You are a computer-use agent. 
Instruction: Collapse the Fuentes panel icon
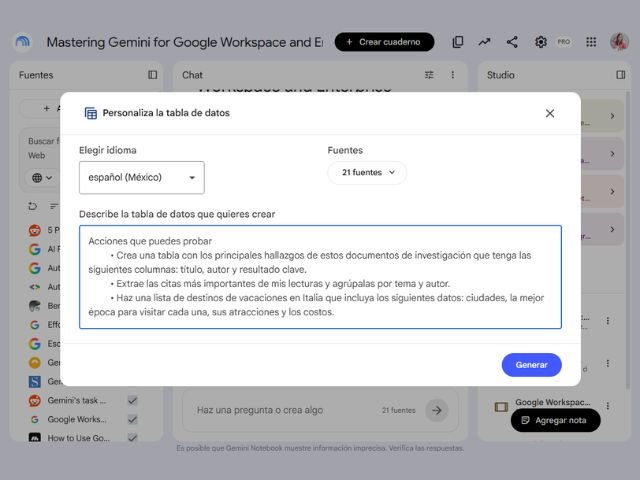(x=152, y=75)
